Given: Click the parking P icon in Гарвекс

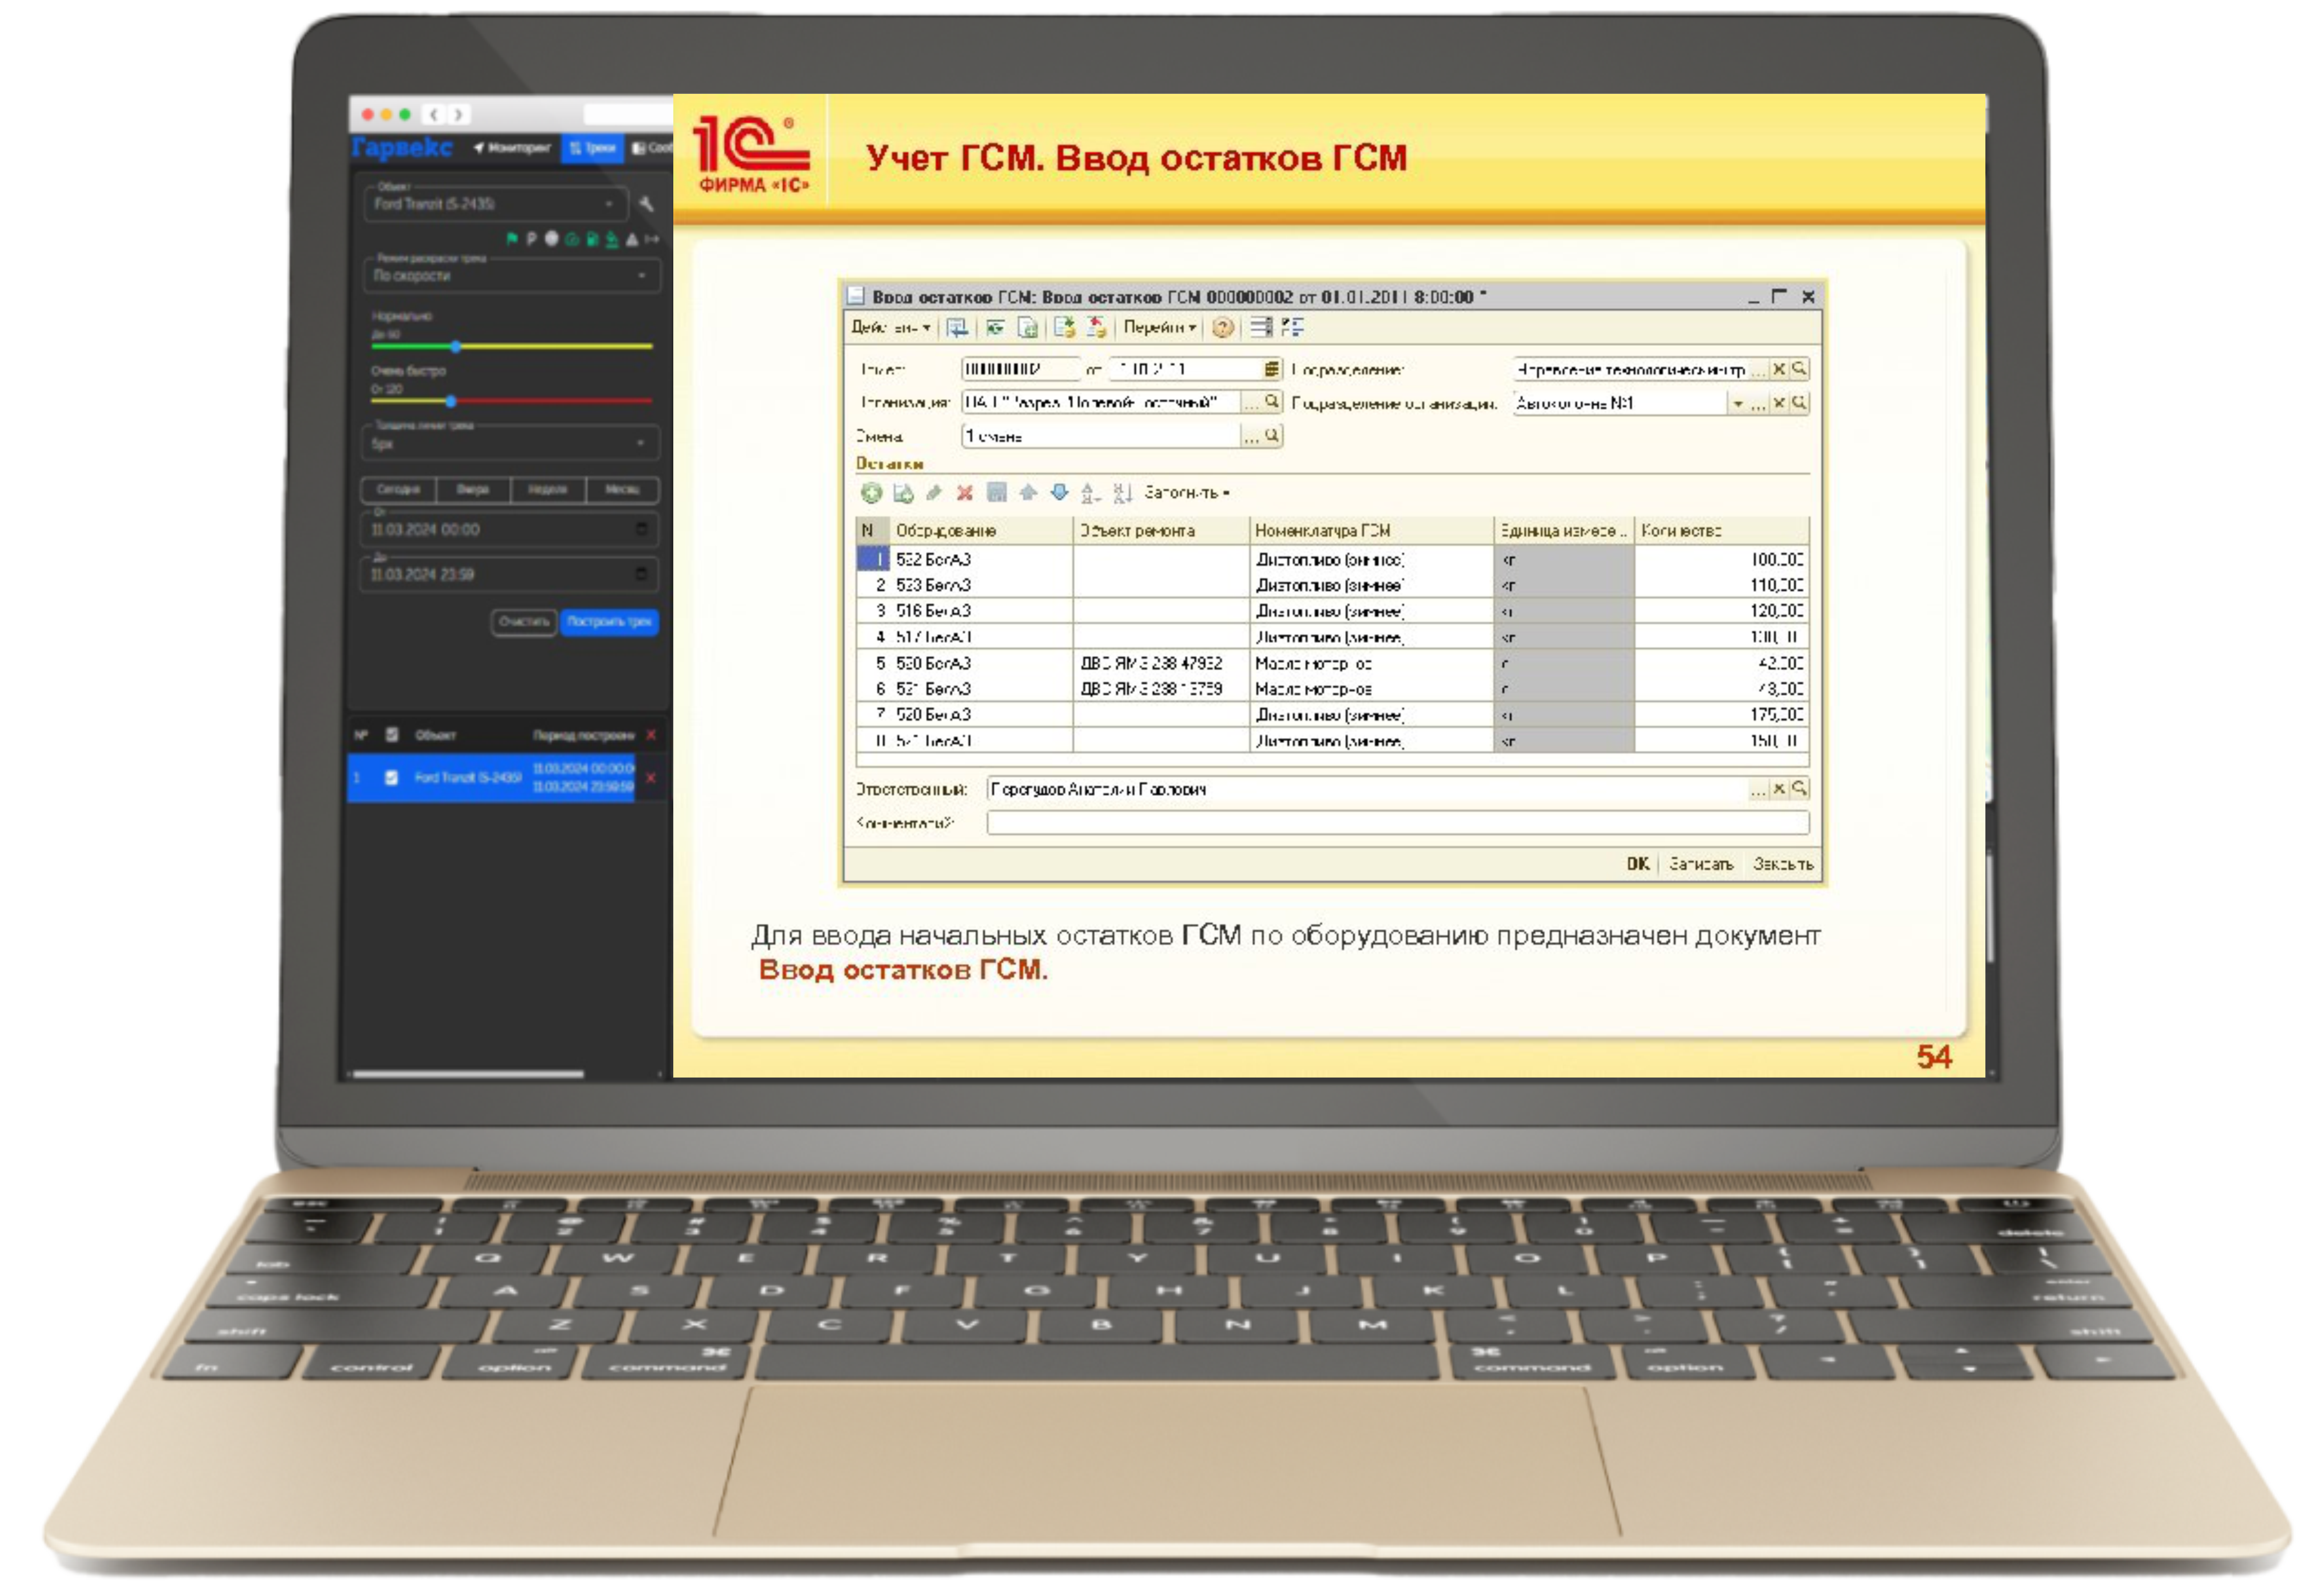Looking at the screenshot, I should (x=531, y=239).
